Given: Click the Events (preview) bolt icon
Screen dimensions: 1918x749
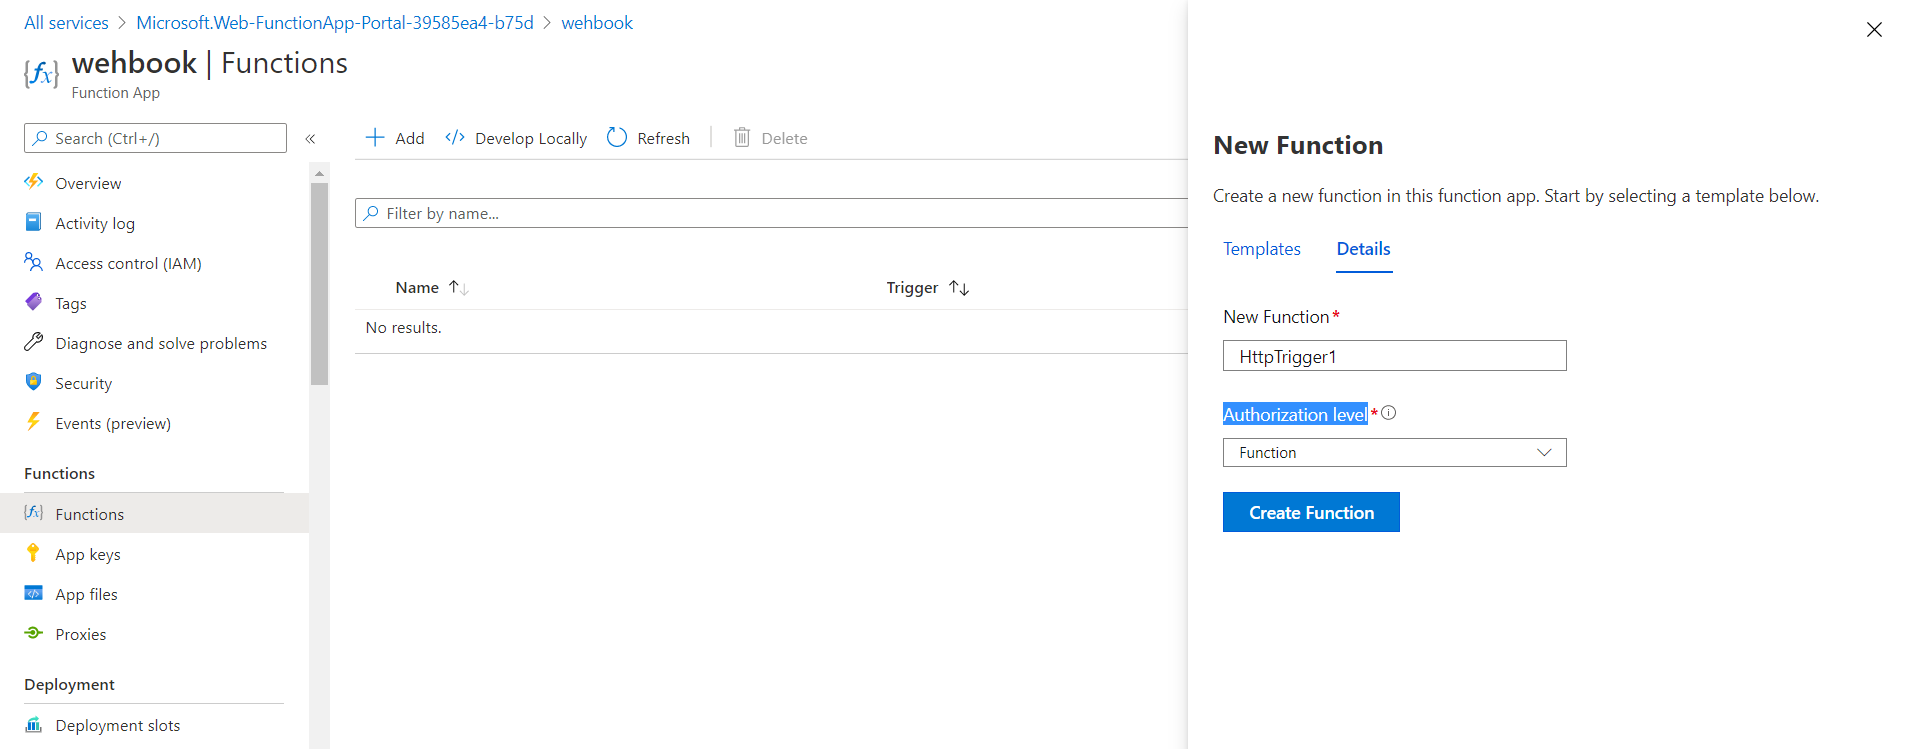Looking at the screenshot, I should [34, 422].
